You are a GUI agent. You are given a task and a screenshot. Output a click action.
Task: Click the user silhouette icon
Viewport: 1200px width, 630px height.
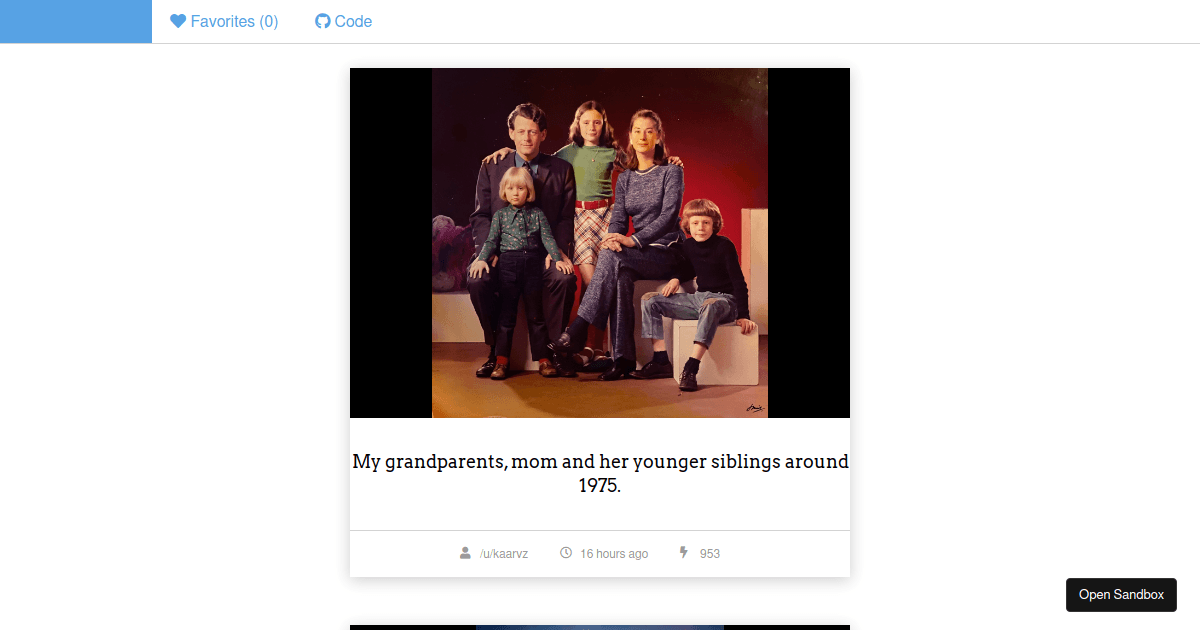(465, 553)
